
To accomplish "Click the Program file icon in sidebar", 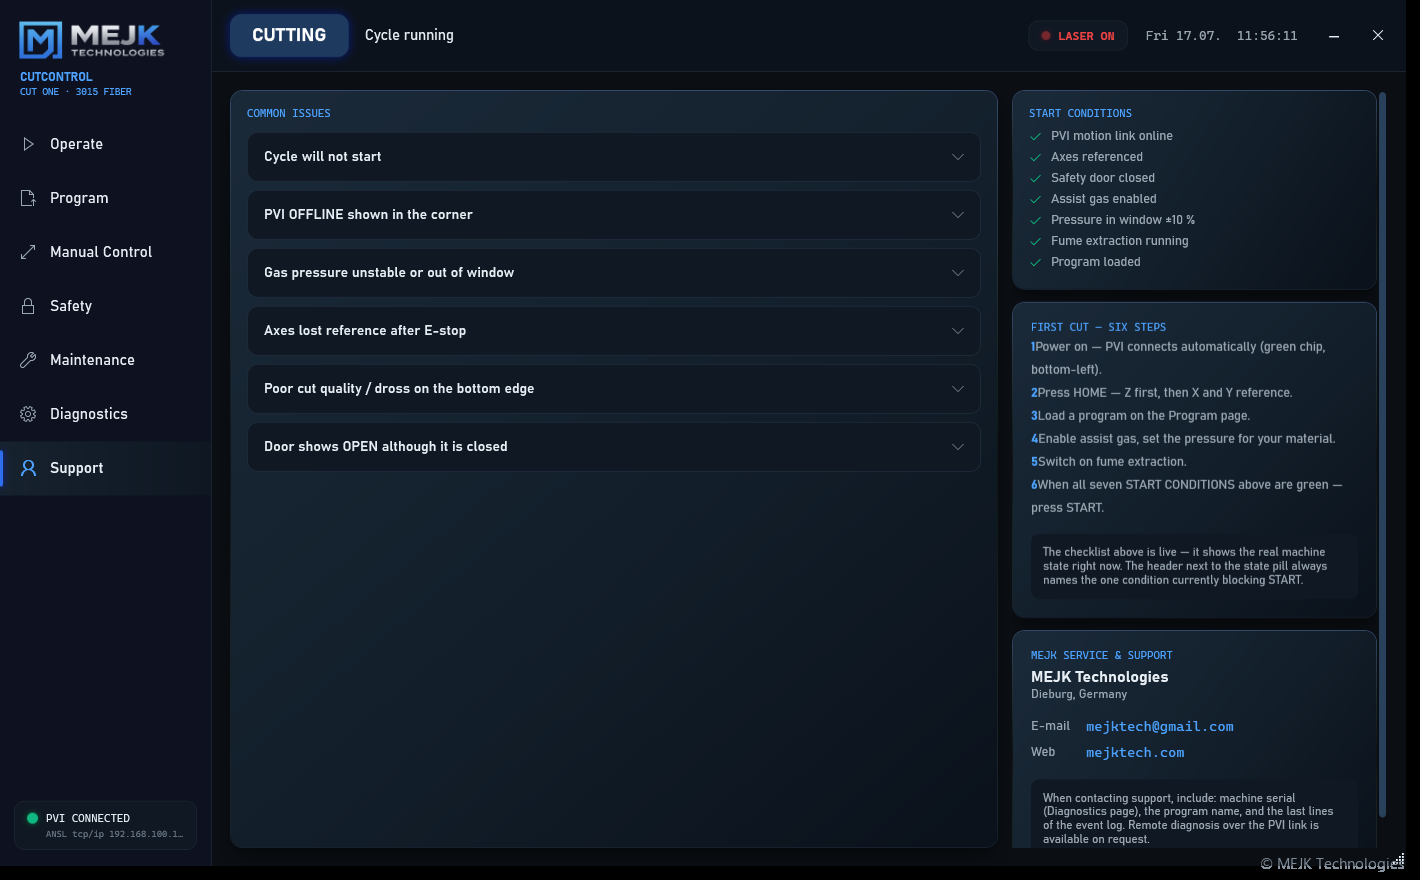I will [28, 198].
